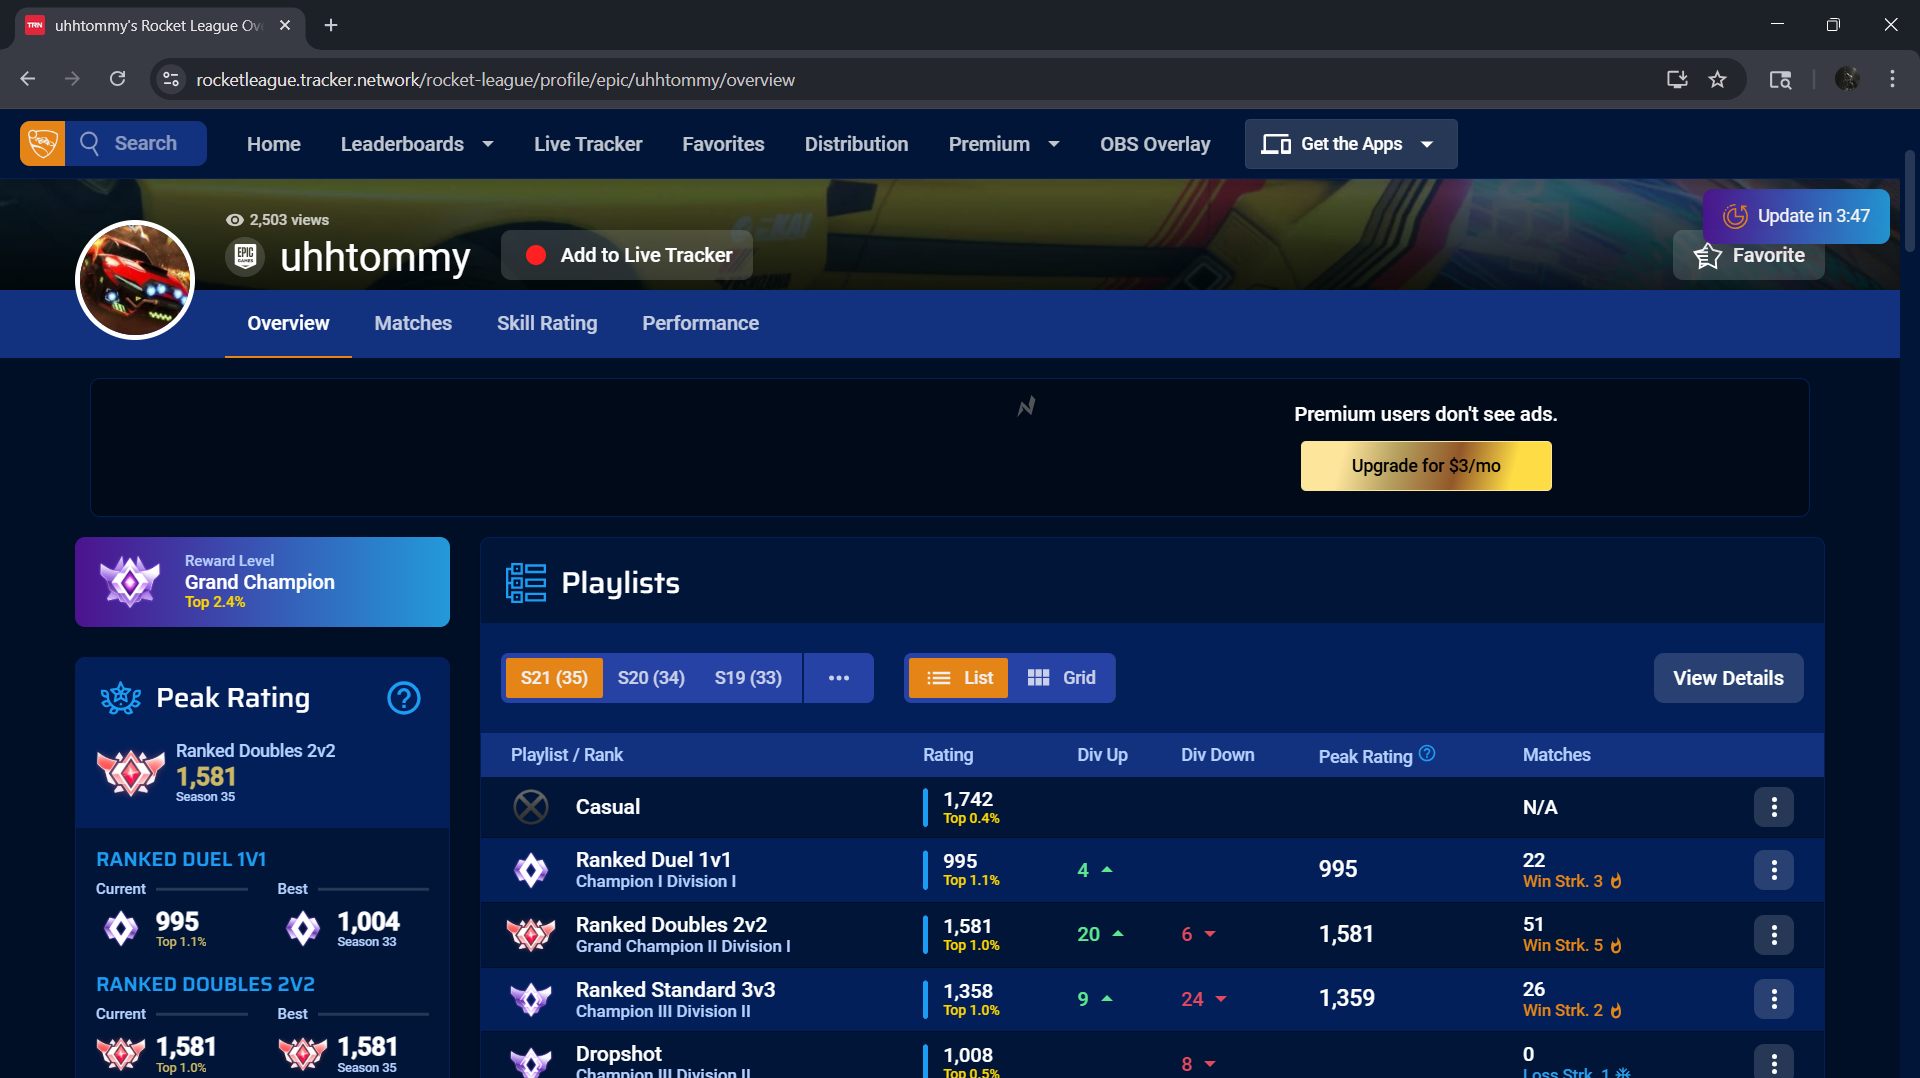Bookmark this page with star icon

click(1717, 80)
